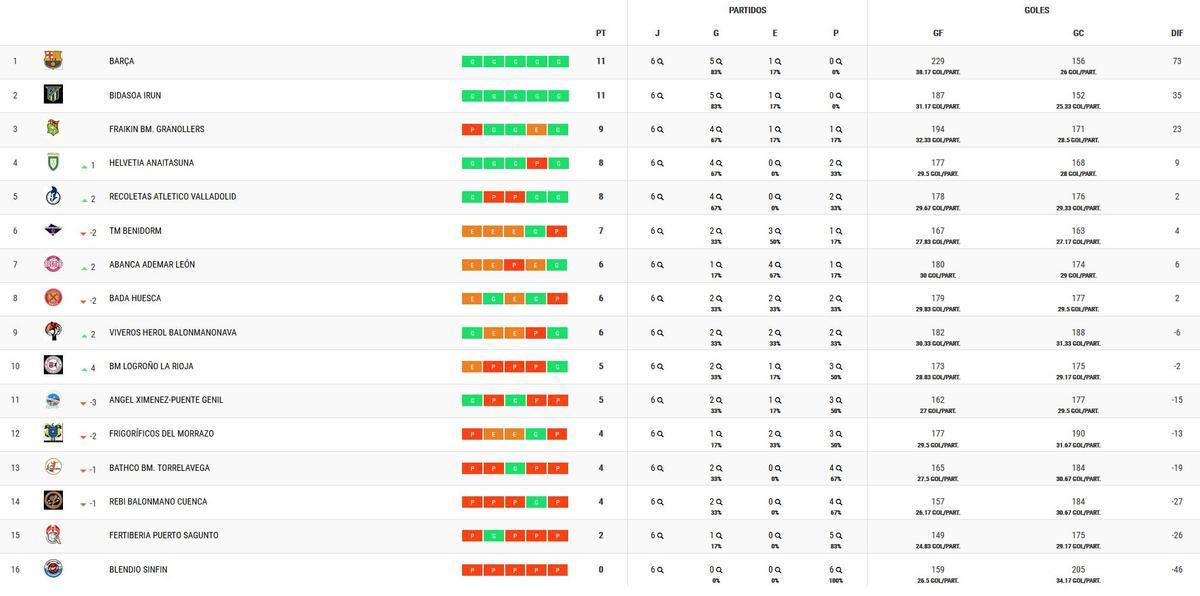Click the Barça team crest logo
This screenshot has height=596, width=1200.
52,60
